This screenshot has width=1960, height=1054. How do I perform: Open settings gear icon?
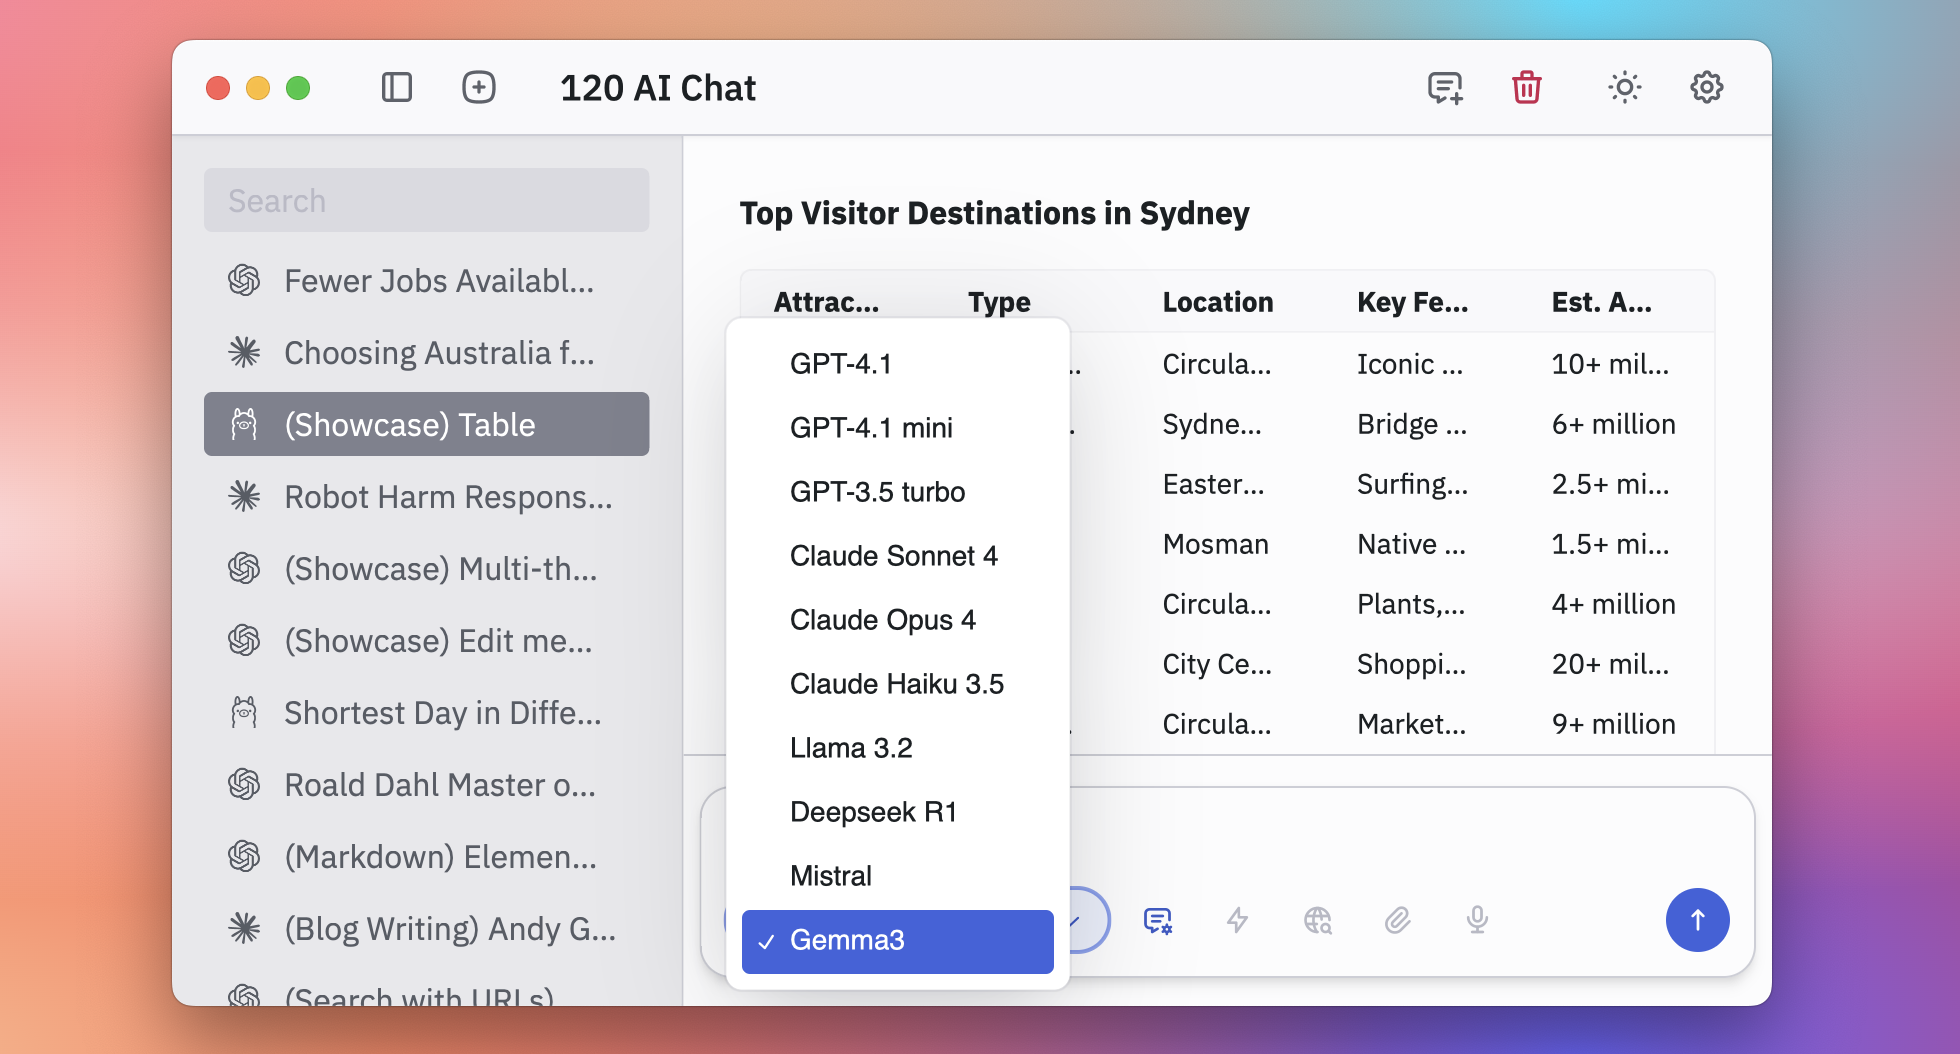pos(1706,88)
